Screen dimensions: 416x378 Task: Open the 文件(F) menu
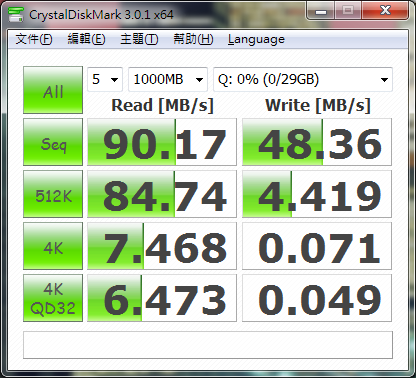[34, 39]
